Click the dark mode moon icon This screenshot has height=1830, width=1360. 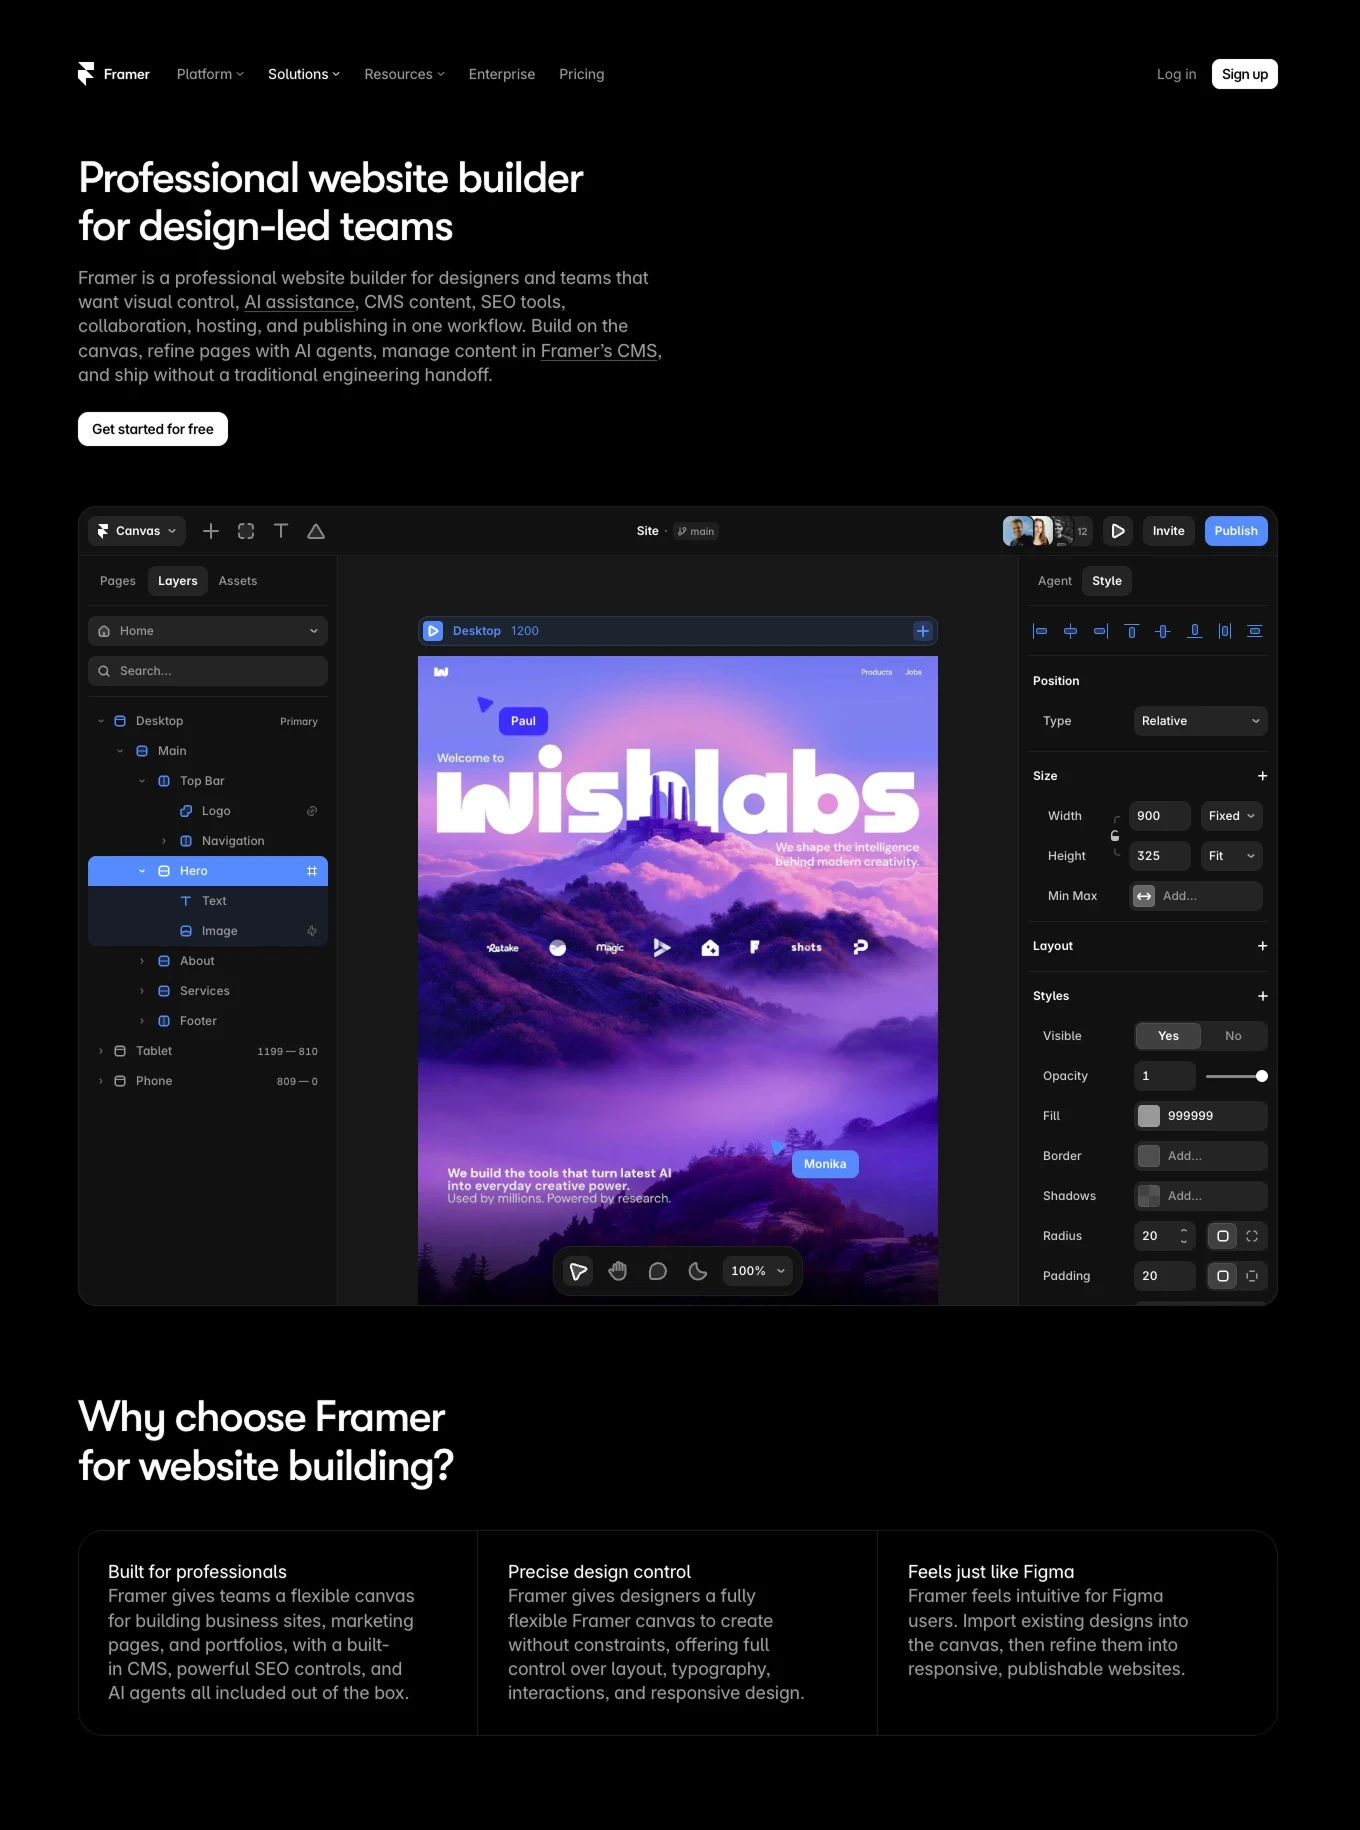coord(698,1271)
